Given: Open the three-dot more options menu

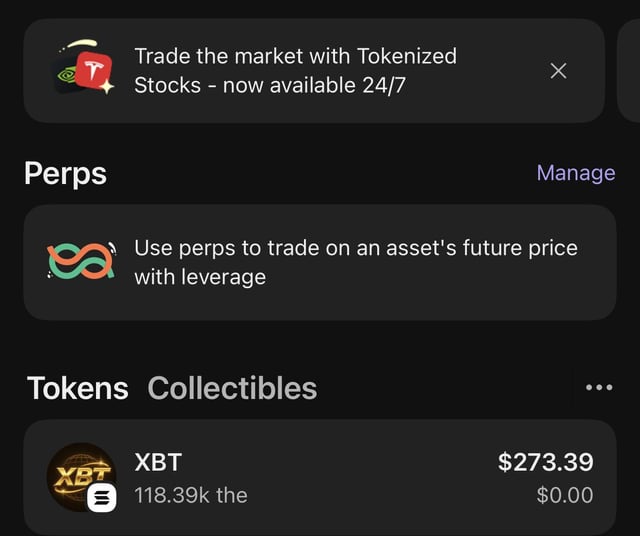Looking at the screenshot, I should (x=598, y=388).
